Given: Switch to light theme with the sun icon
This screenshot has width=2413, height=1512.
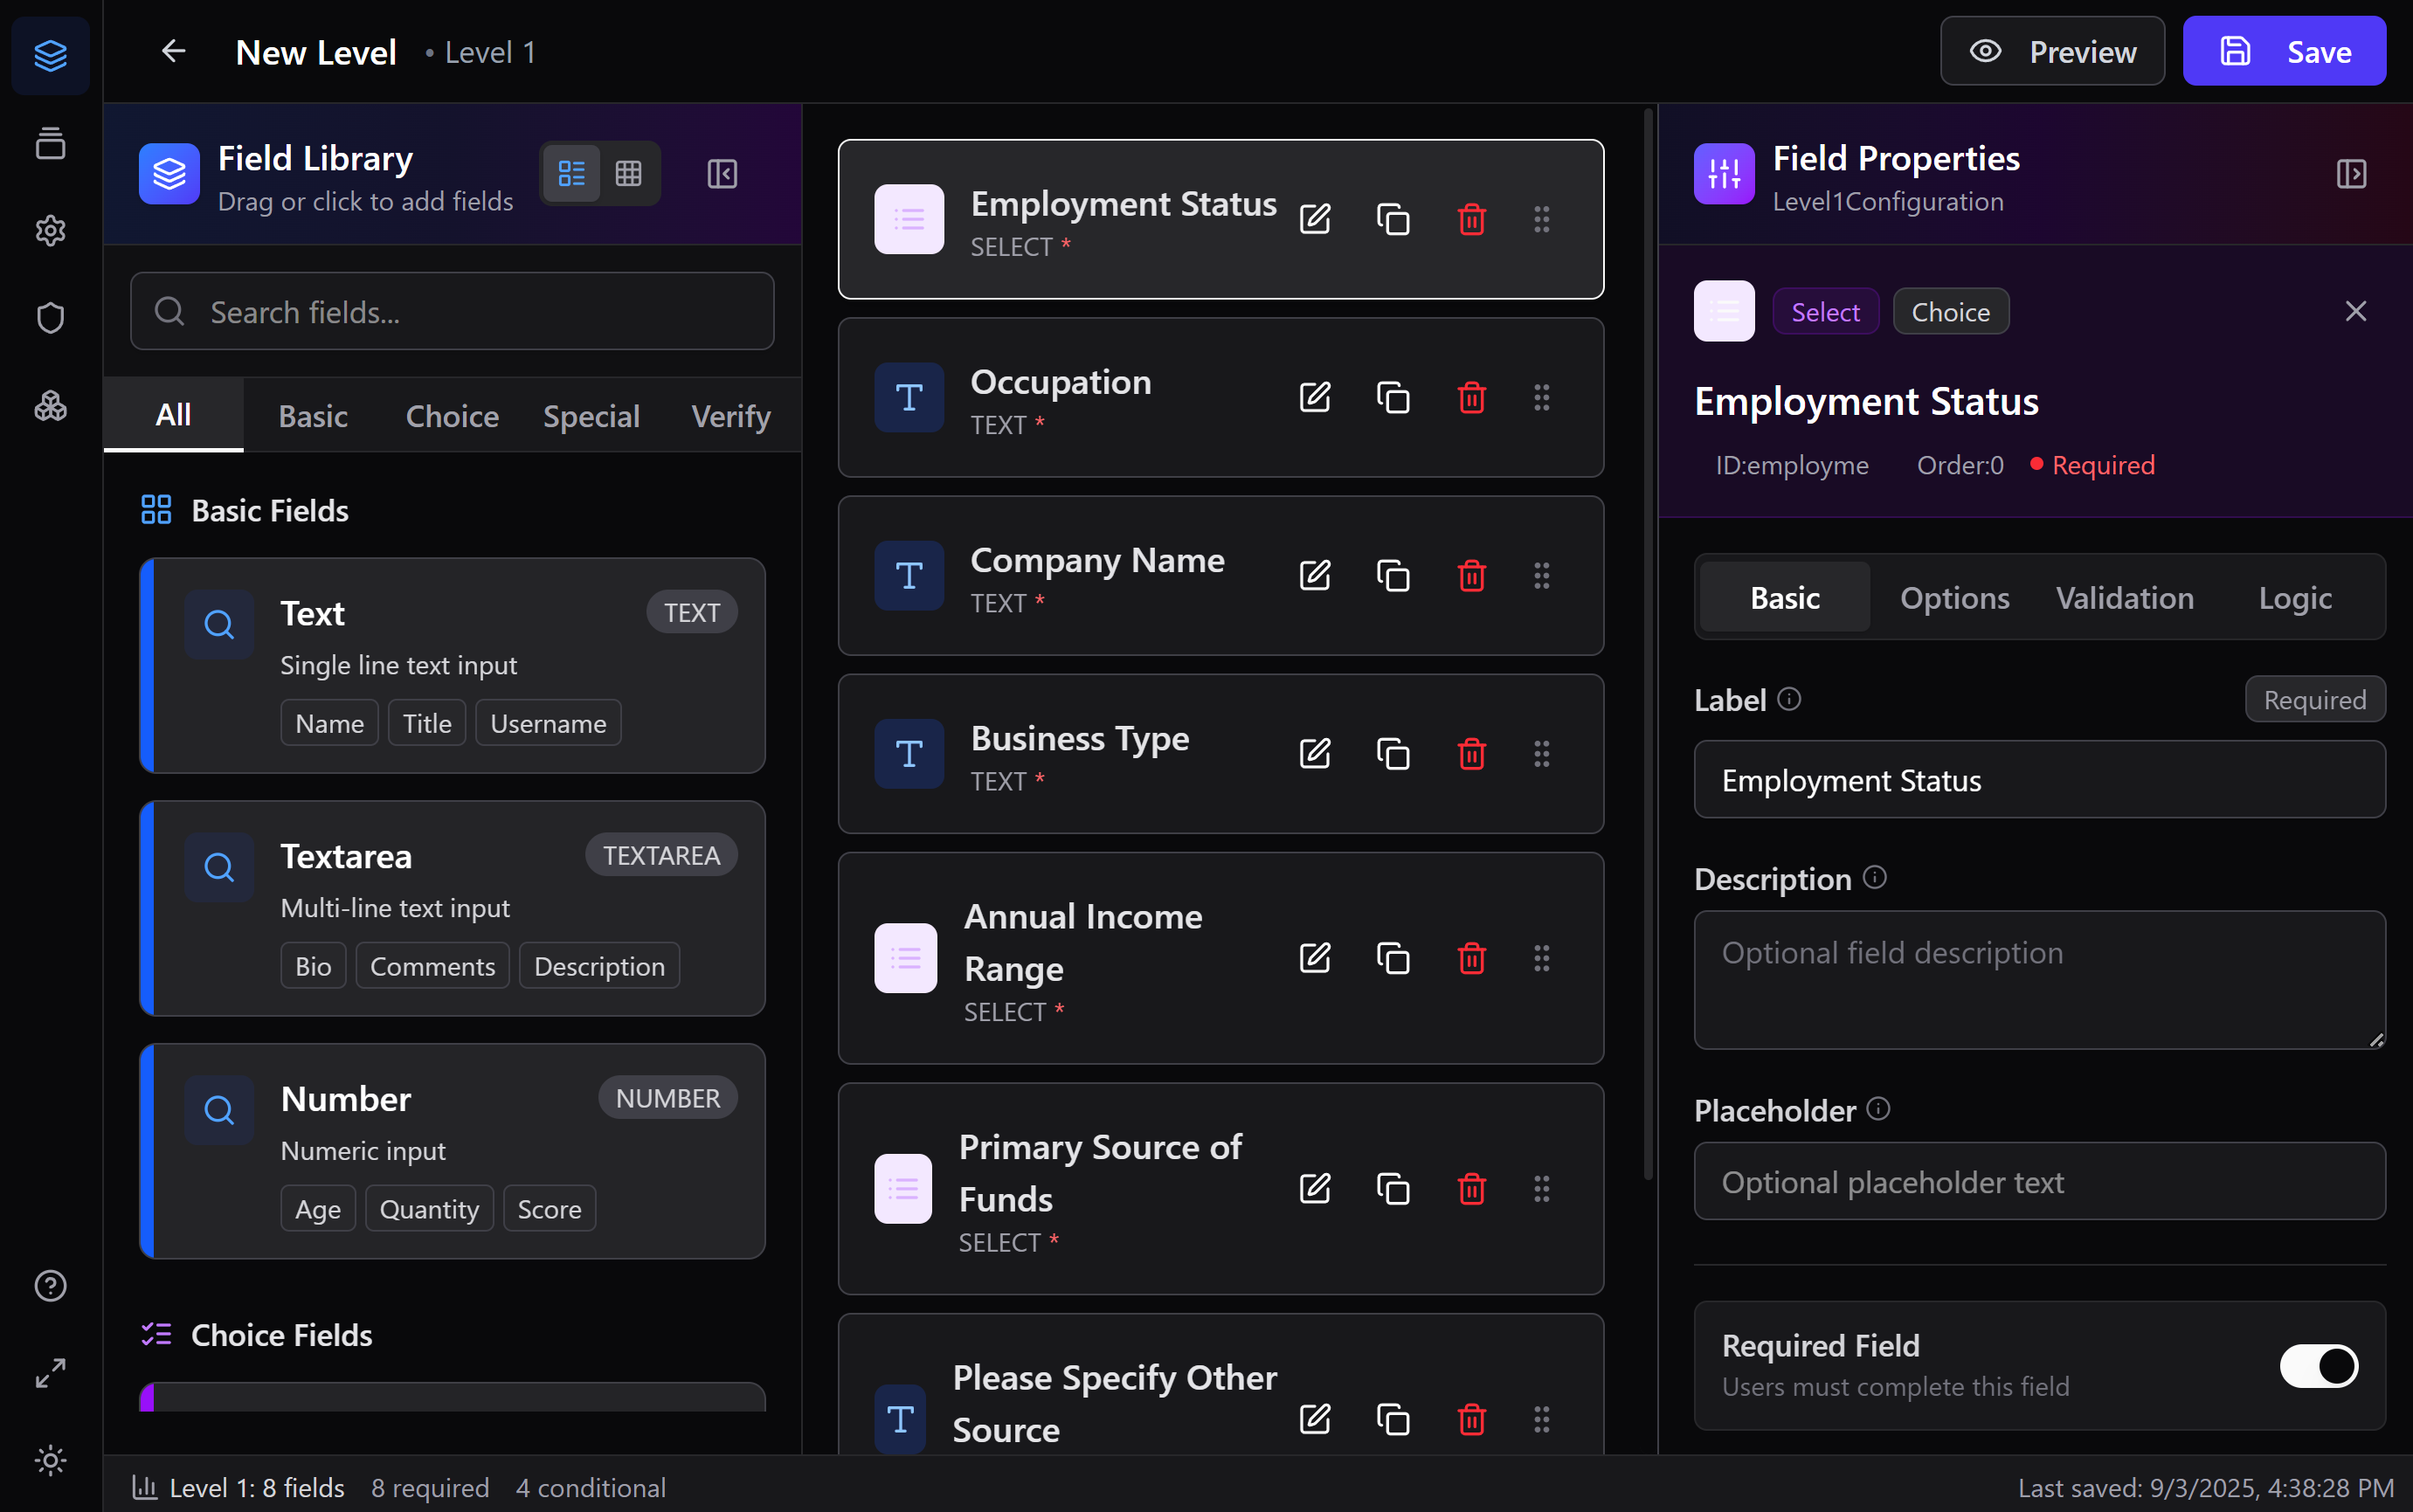Looking at the screenshot, I should click(x=50, y=1461).
